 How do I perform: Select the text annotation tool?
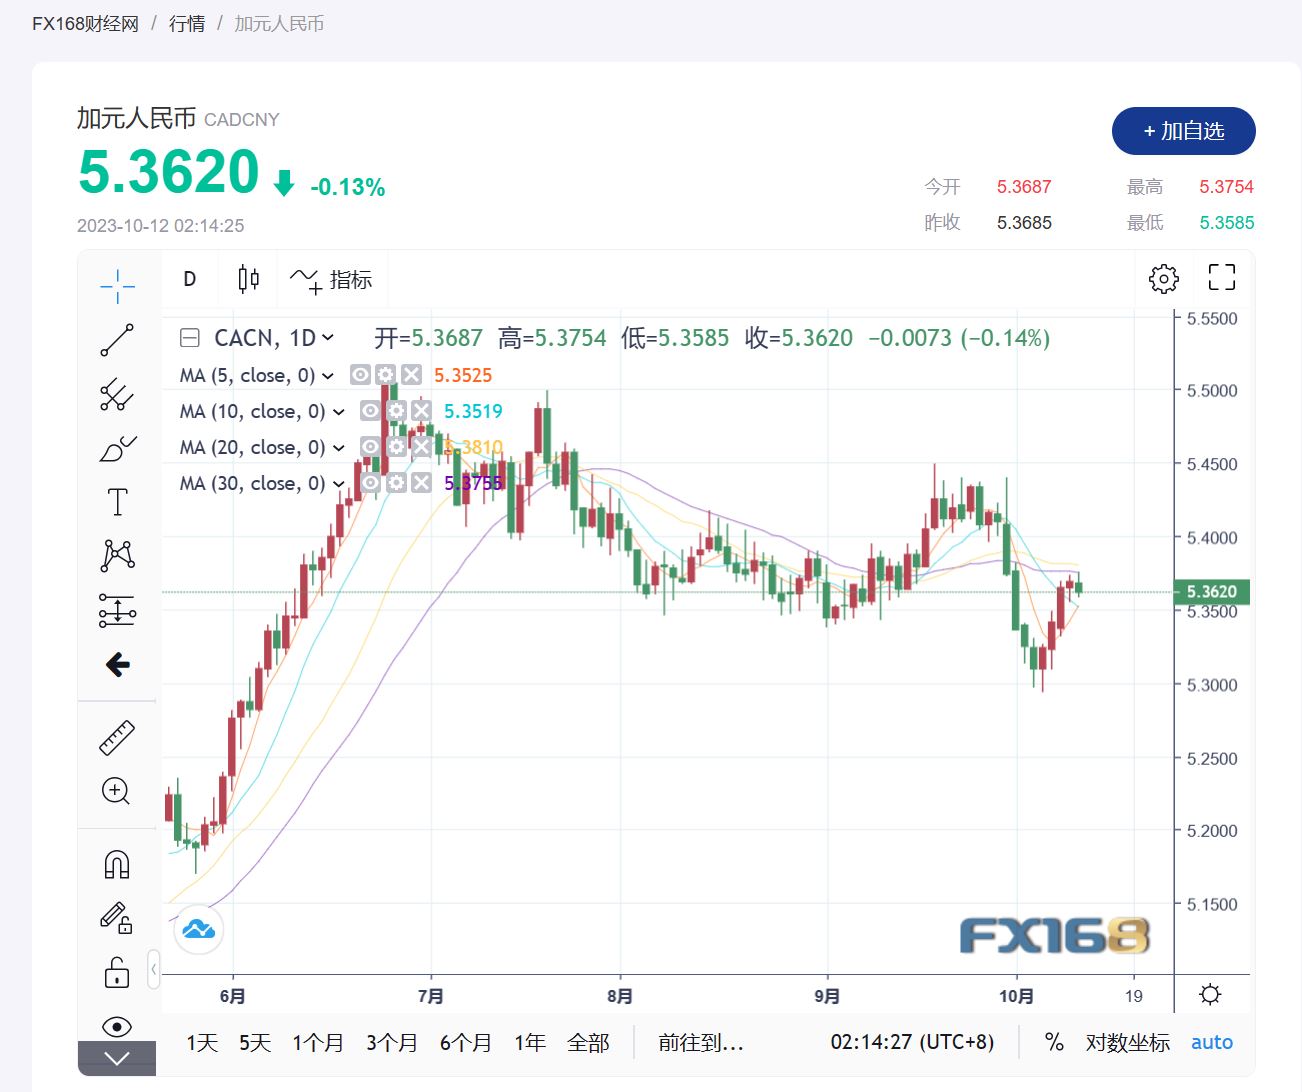coord(117,502)
